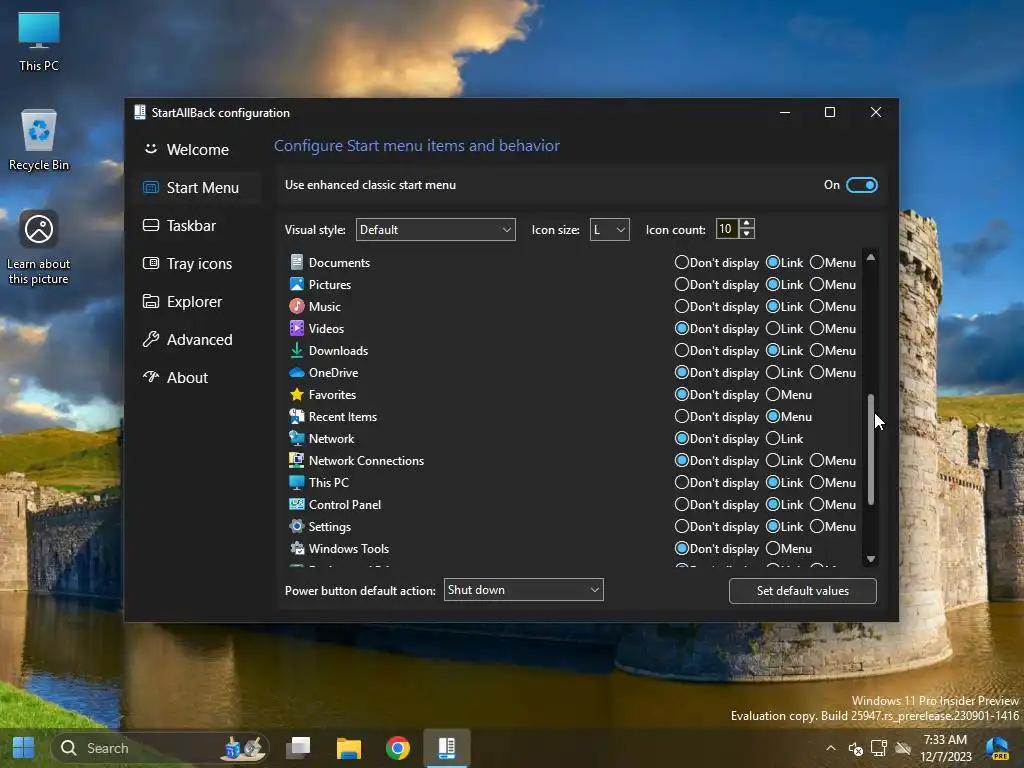This screenshot has width=1024, height=768.
Task: Click the OneDrive cloud icon
Action: coord(296,373)
